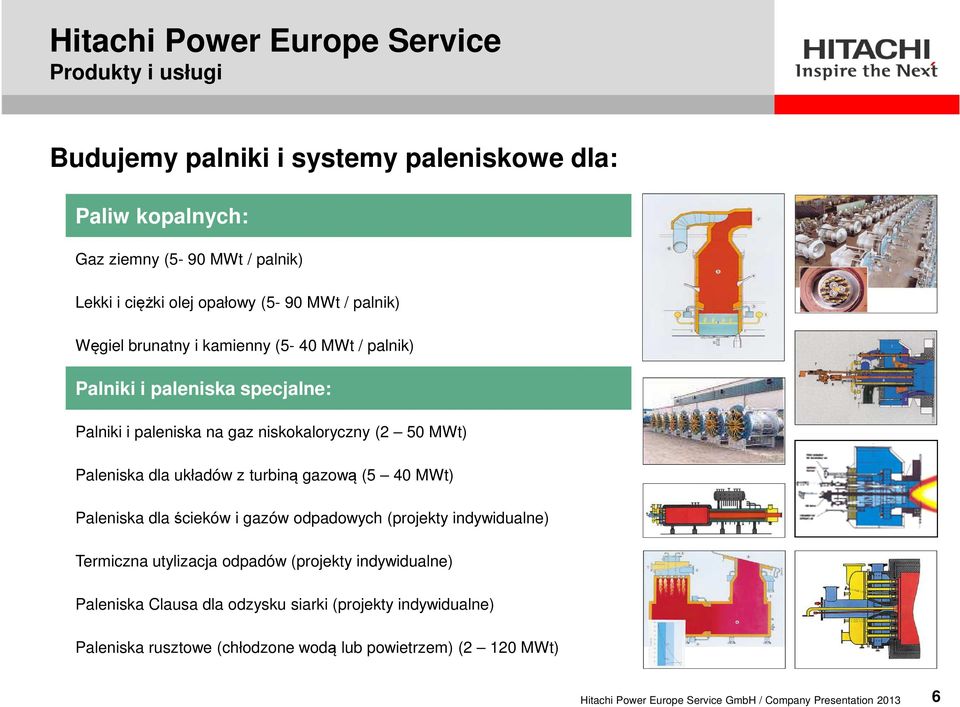Open the blue burner cross-section on grey background
This screenshot has width=960, height=707.
tap(866, 378)
